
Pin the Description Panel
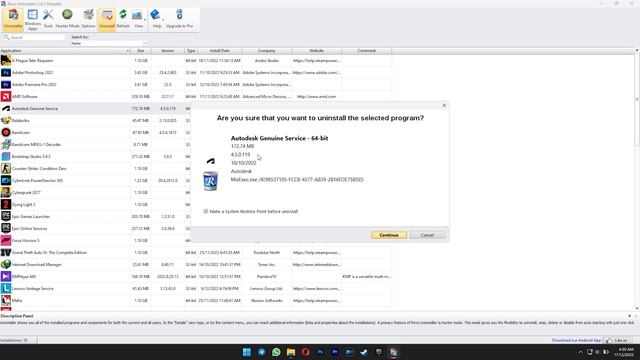[x=629, y=316]
